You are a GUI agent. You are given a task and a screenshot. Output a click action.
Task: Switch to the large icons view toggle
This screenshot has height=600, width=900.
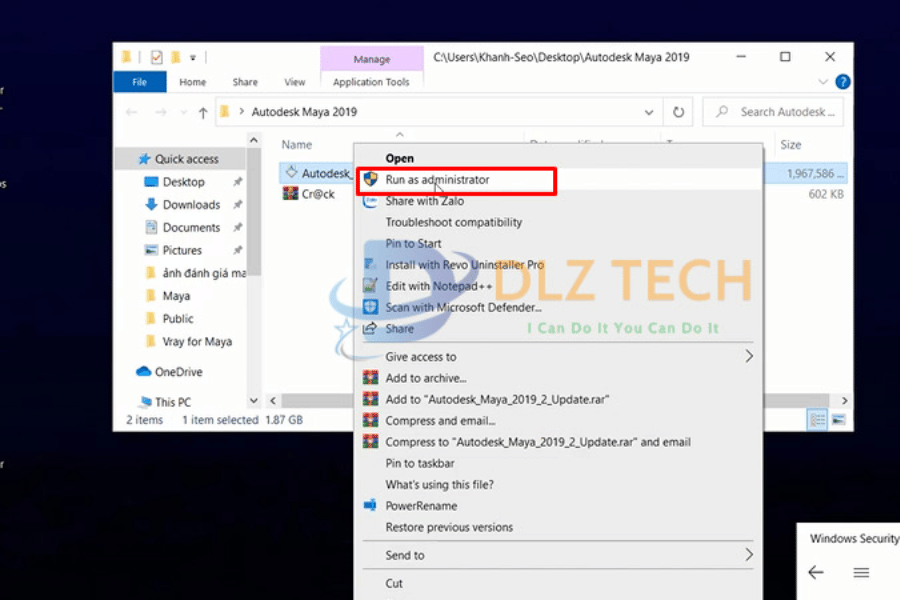click(x=839, y=420)
